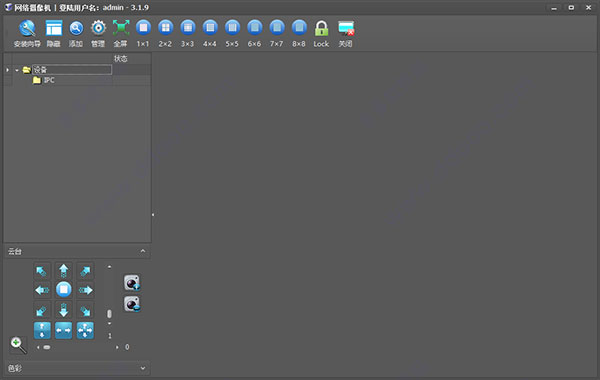Move PTZ camera up
The image size is (600, 380).
(64, 271)
